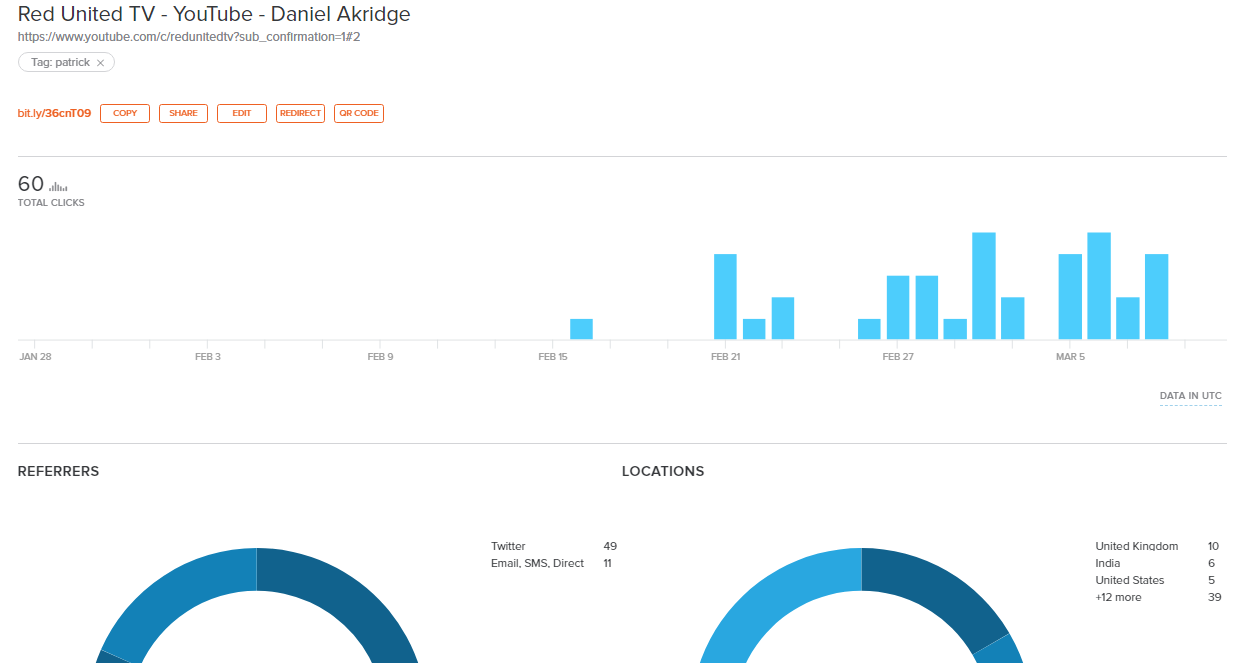Viewport: 1250px width, 663px height.
Task: Click the REDIRECT button
Action: coord(300,113)
